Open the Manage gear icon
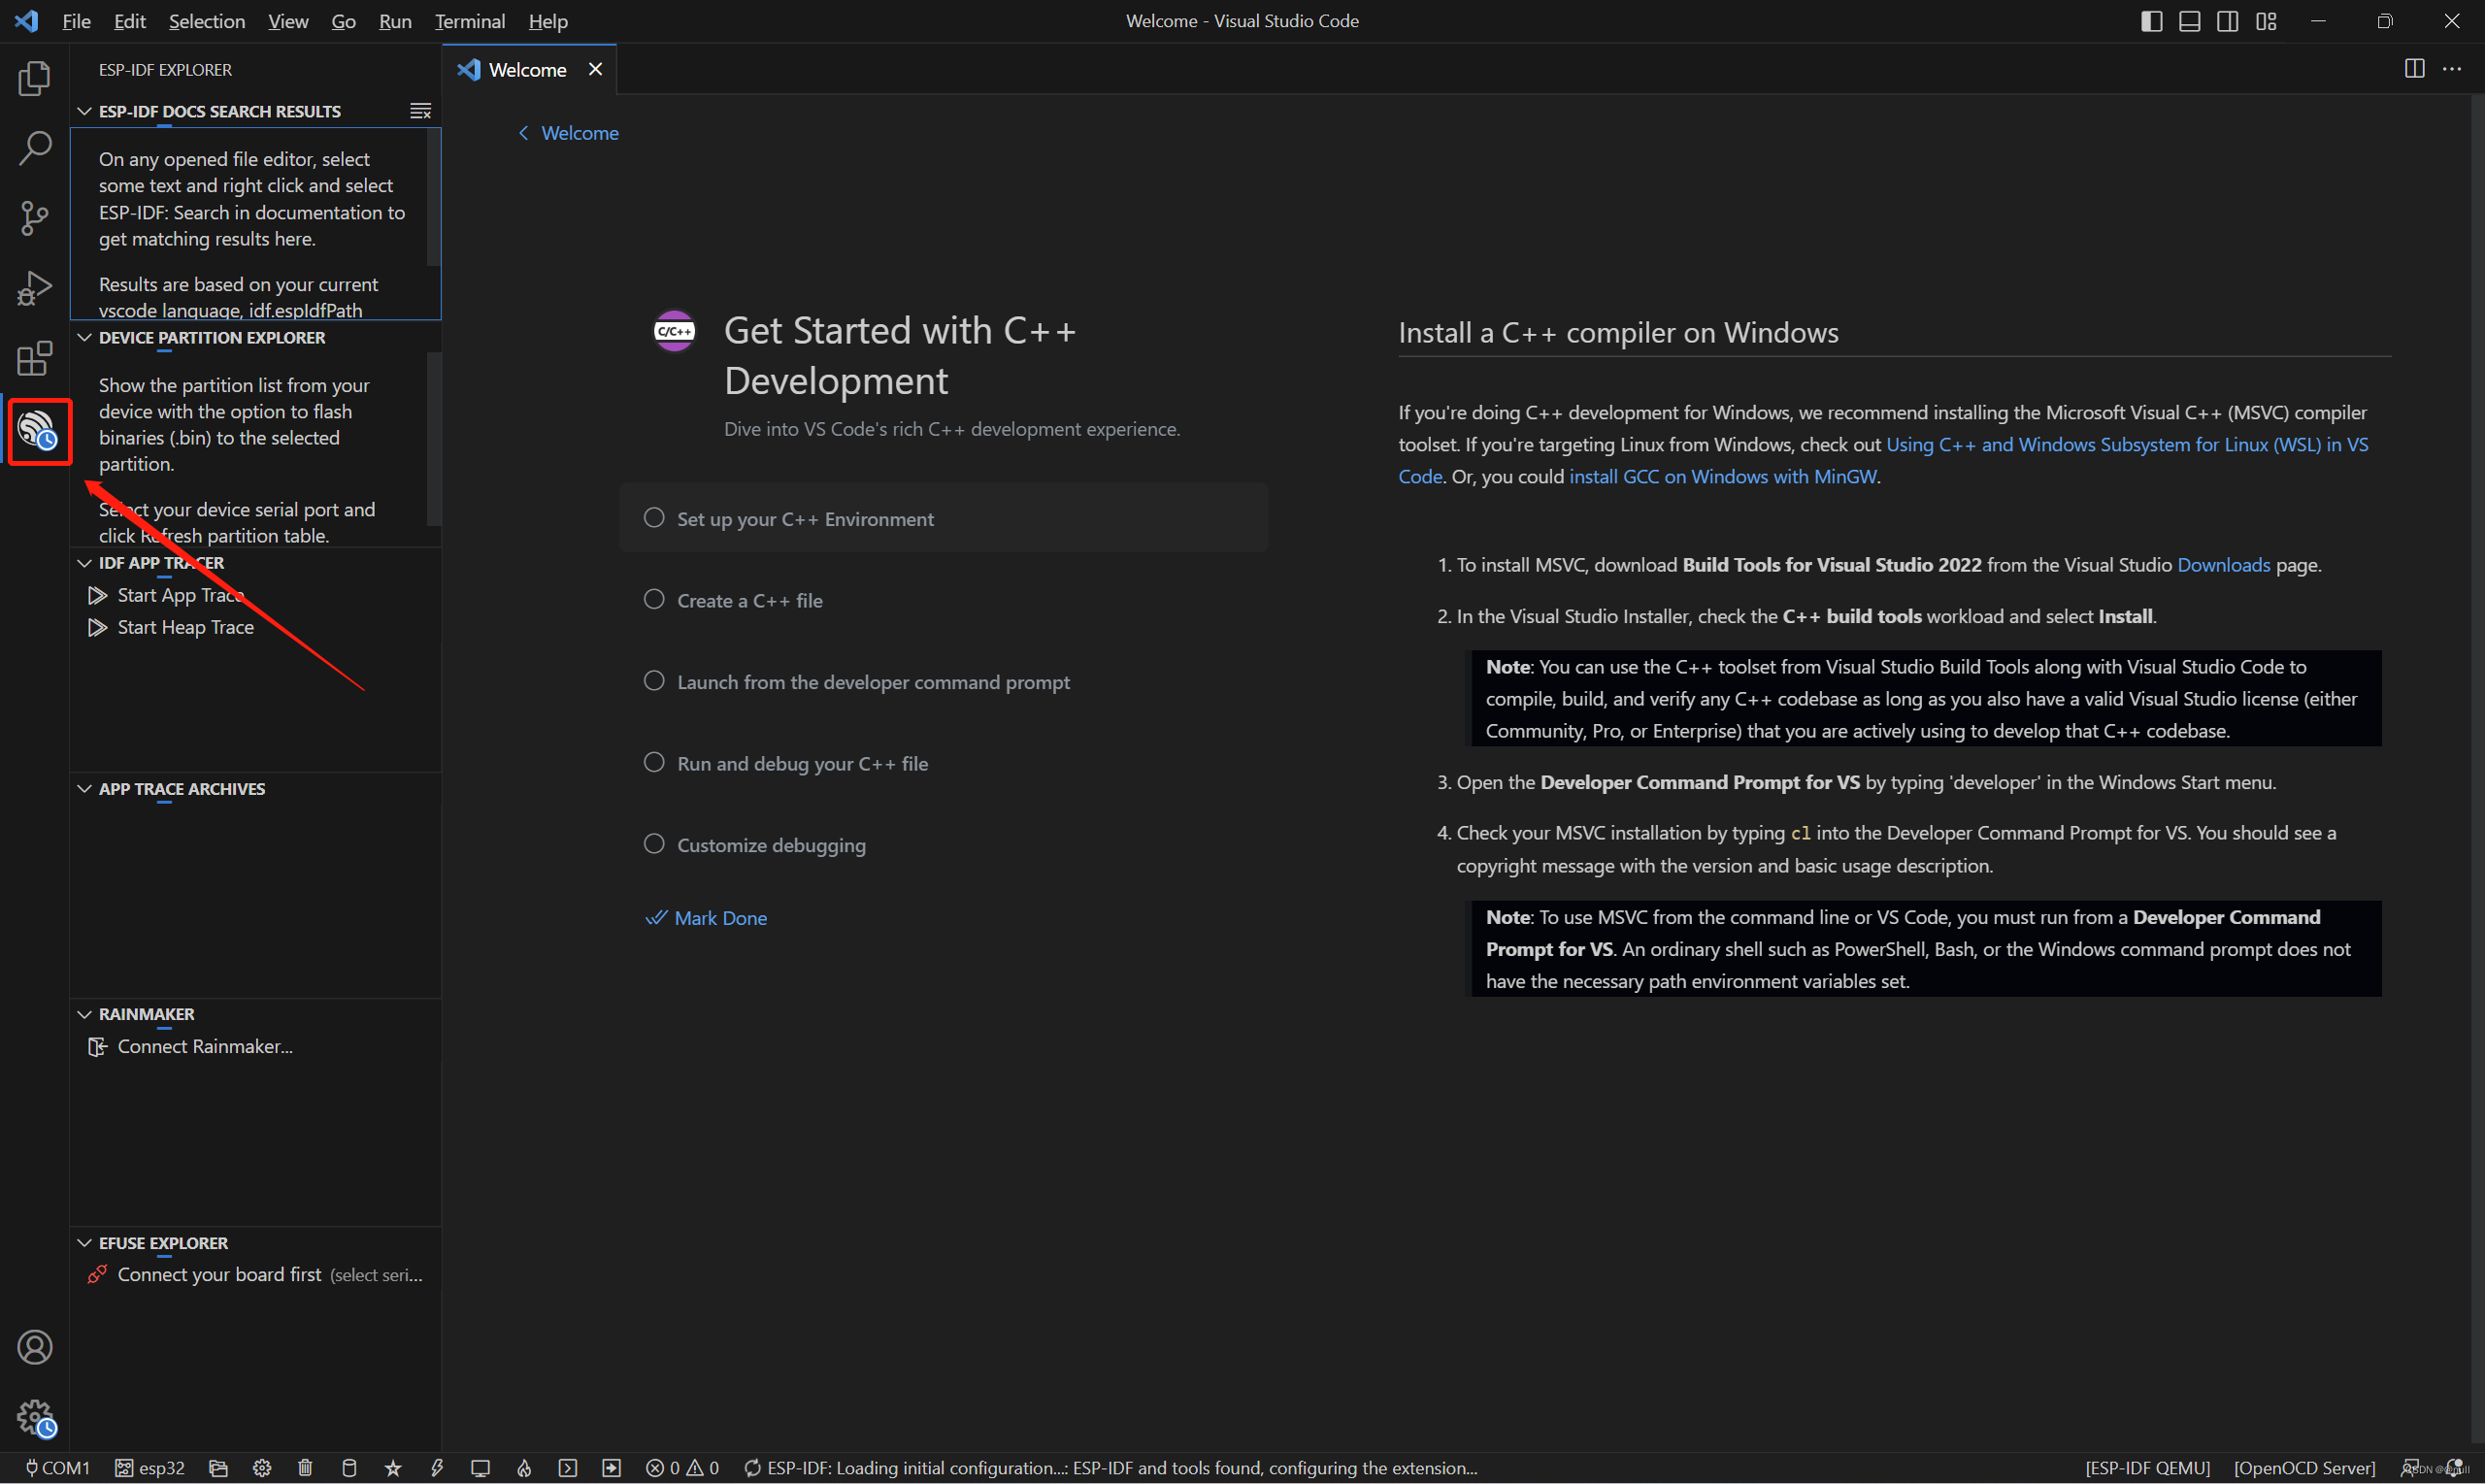Screen dimensions: 2485x1484 [36, 1418]
